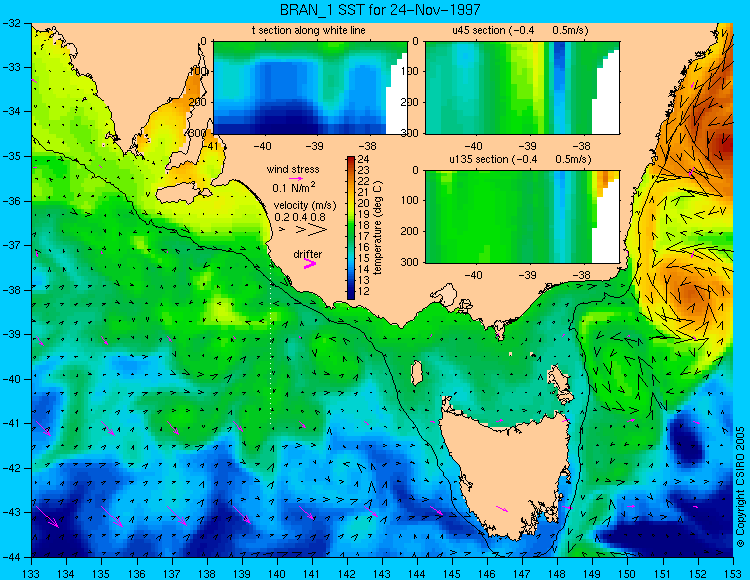Open the u135 velocity section inset plot

coord(522,217)
